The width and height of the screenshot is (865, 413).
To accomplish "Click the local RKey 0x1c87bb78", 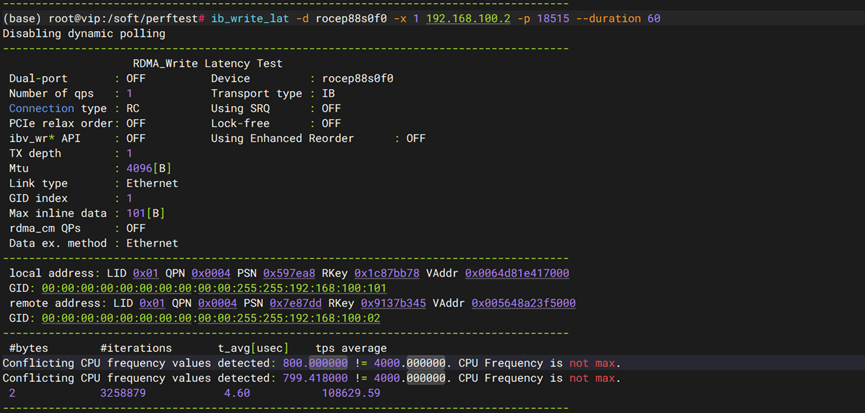I will tap(383, 273).
